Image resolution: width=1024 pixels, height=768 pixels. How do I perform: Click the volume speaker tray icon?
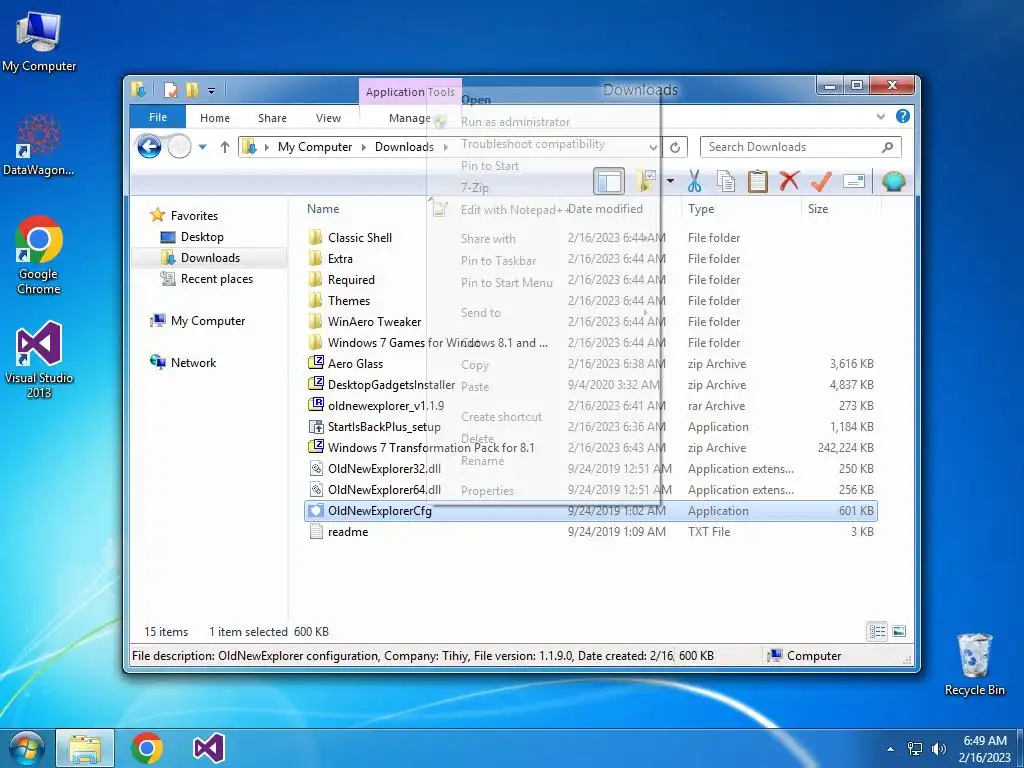(939, 748)
